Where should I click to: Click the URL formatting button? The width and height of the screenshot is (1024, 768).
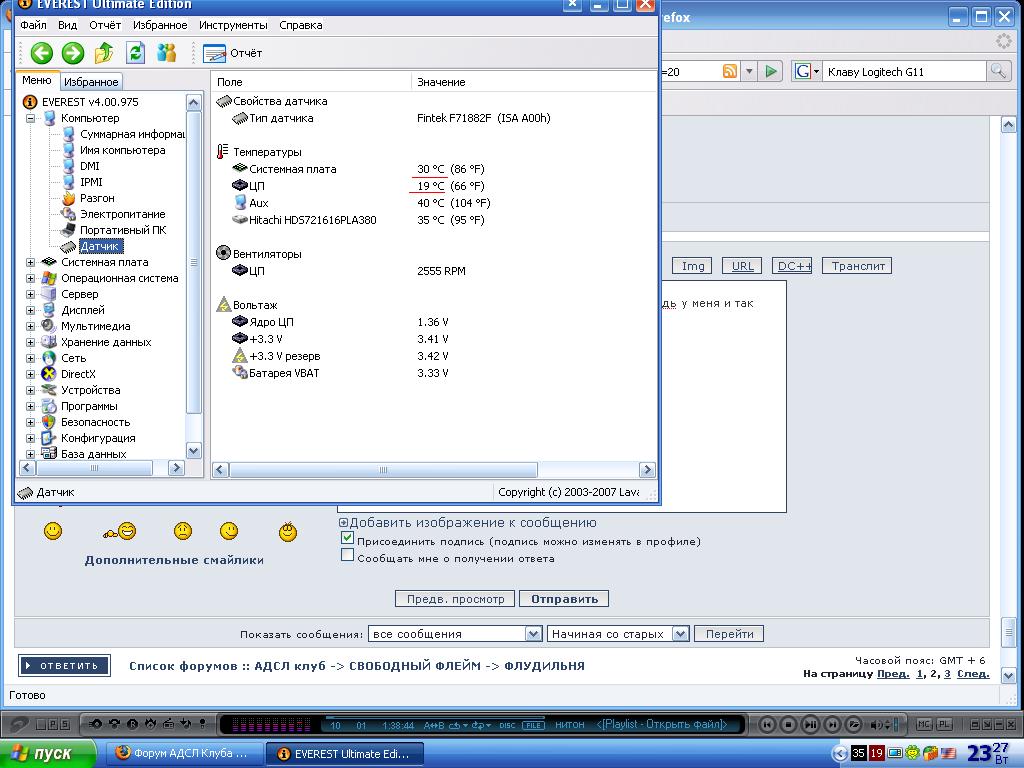pos(743,266)
